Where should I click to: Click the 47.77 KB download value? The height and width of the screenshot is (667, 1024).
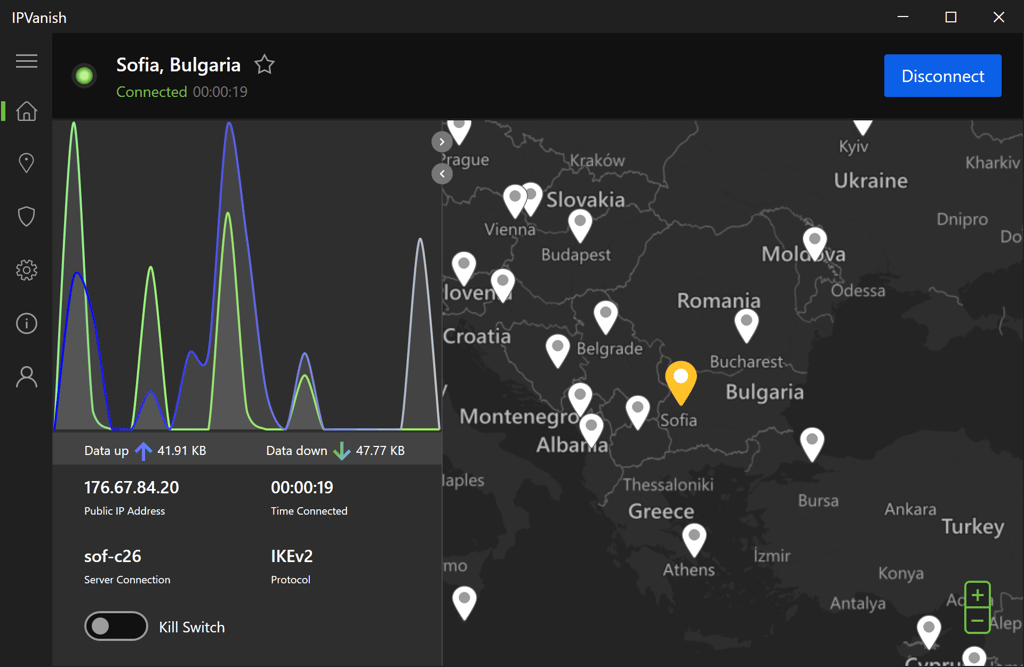click(380, 451)
